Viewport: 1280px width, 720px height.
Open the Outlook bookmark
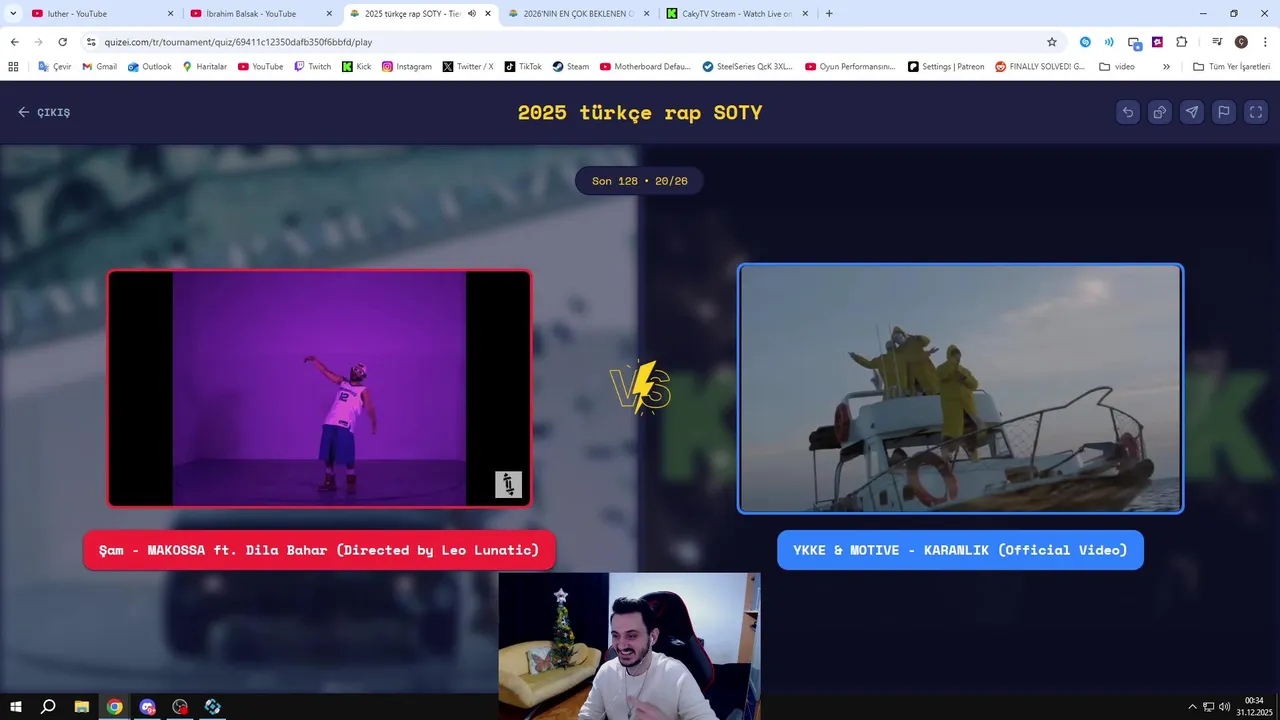(x=148, y=67)
